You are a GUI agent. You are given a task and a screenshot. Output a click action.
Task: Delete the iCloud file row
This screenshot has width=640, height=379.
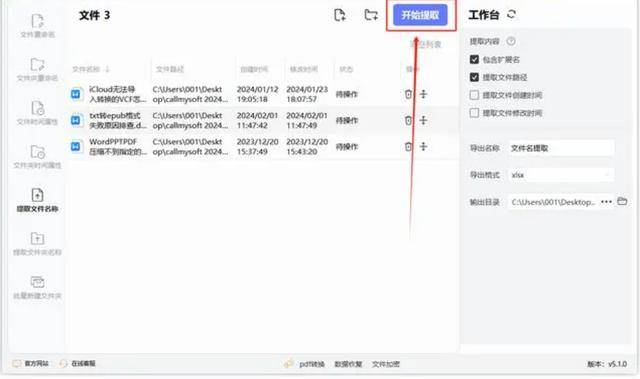point(408,94)
